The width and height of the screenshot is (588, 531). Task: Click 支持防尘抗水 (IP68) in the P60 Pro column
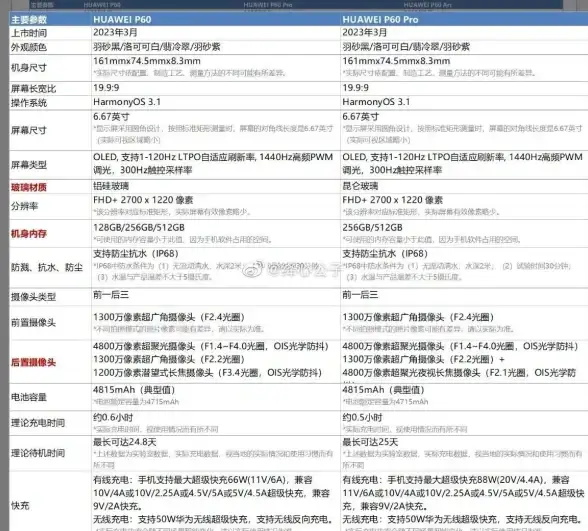pos(385,254)
